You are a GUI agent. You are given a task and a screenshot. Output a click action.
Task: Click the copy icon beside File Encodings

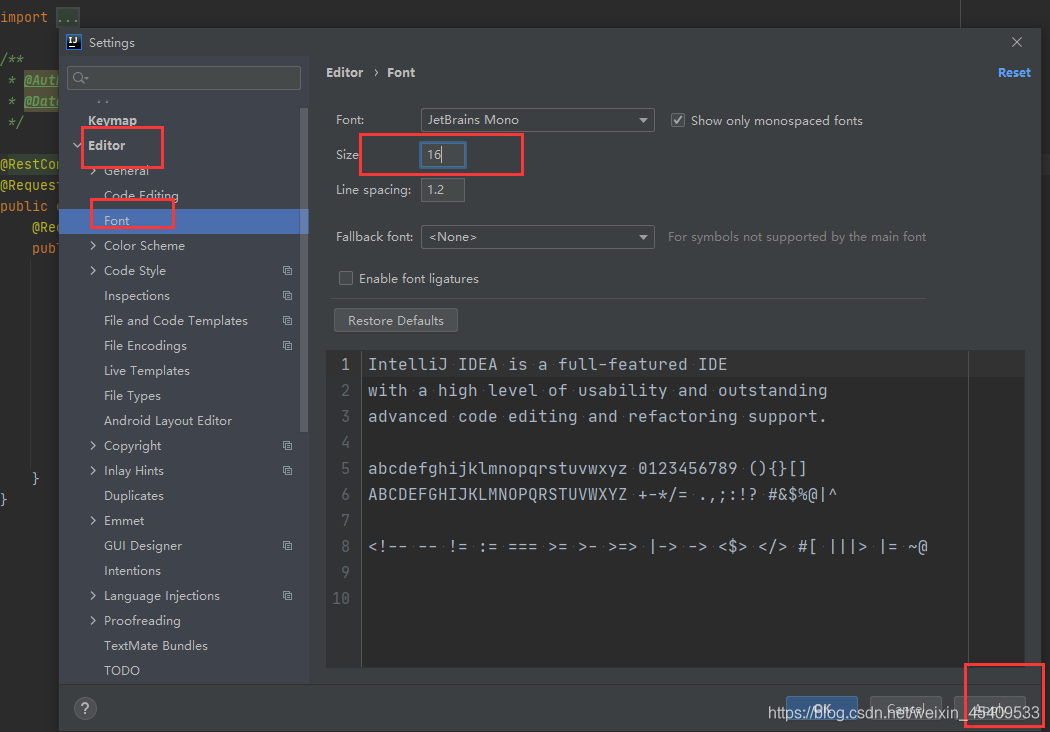tap(287, 346)
